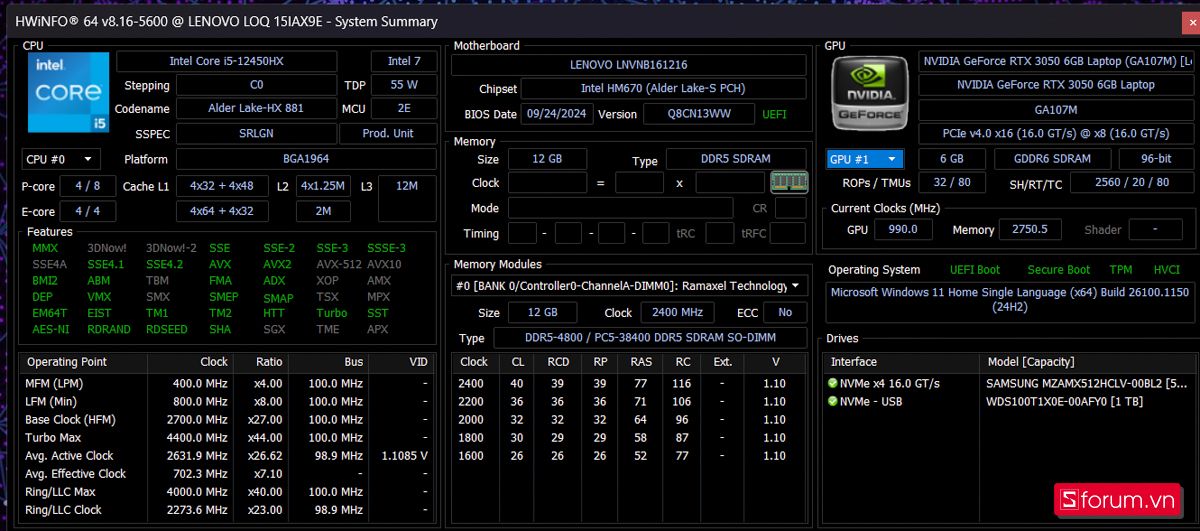Click the PCIe v4.0 x16 link field
This screenshot has width=1200, height=531.
[1055, 134]
